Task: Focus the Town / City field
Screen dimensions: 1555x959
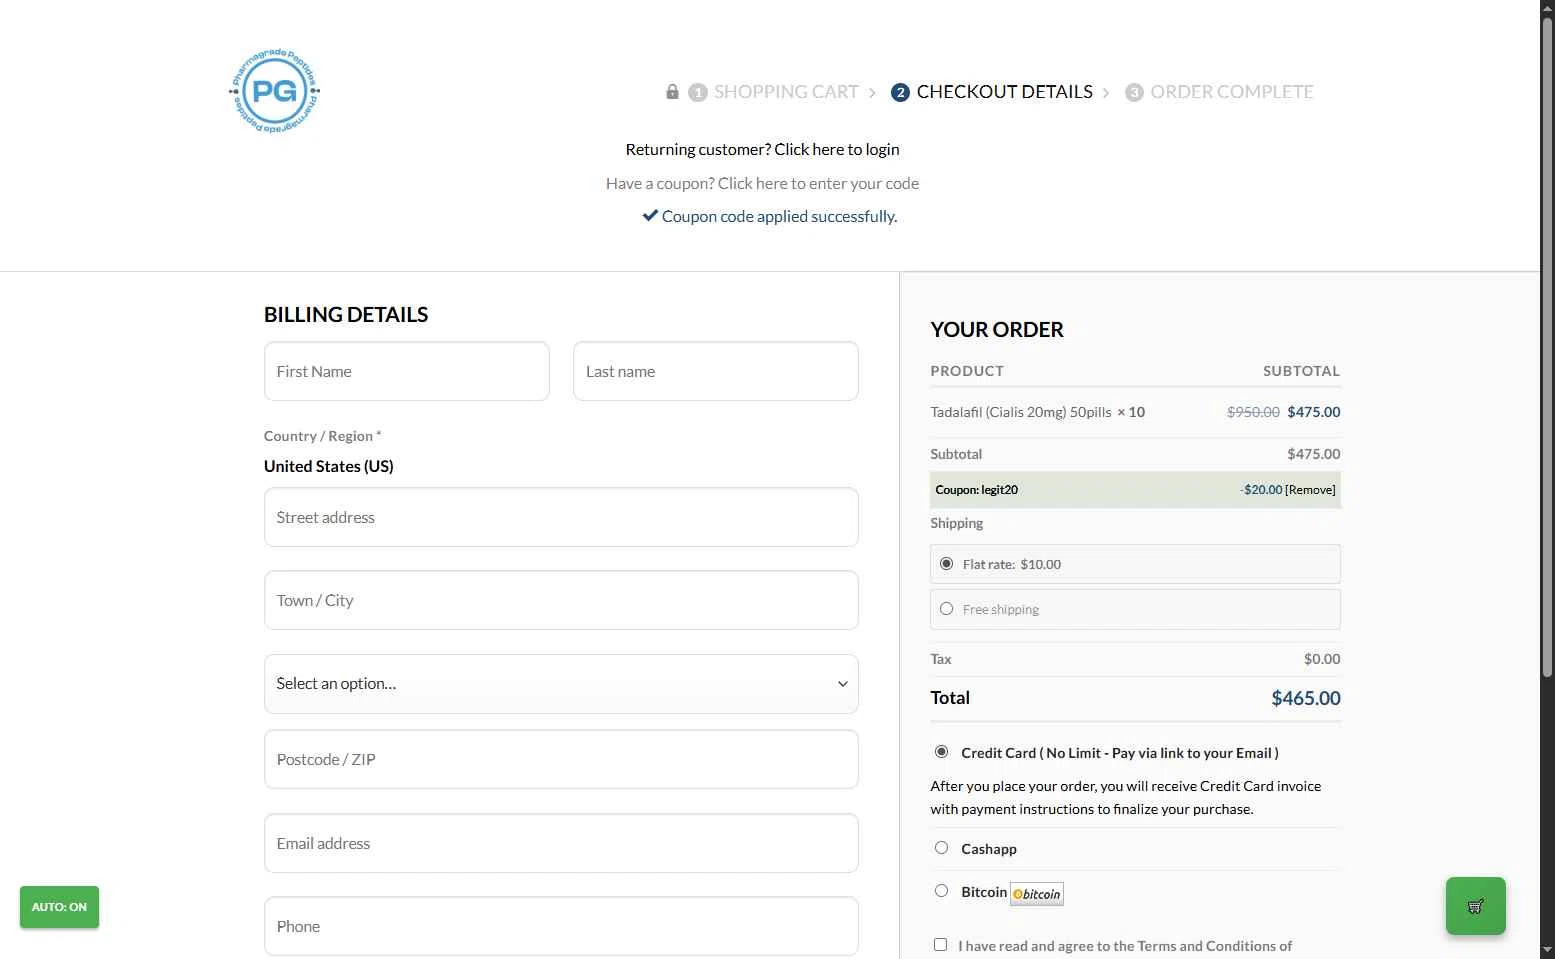Action: point(561,600)
